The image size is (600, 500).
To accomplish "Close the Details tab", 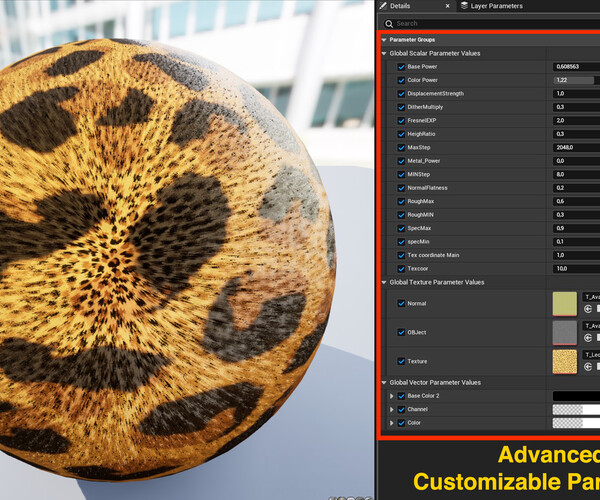I will point(447,6).
